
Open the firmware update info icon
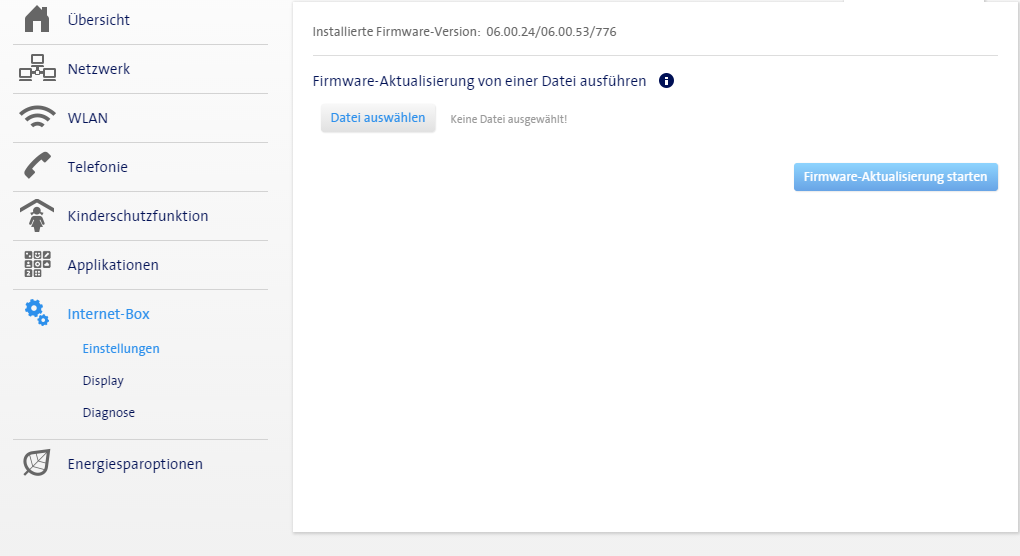(x=666, y=81)
